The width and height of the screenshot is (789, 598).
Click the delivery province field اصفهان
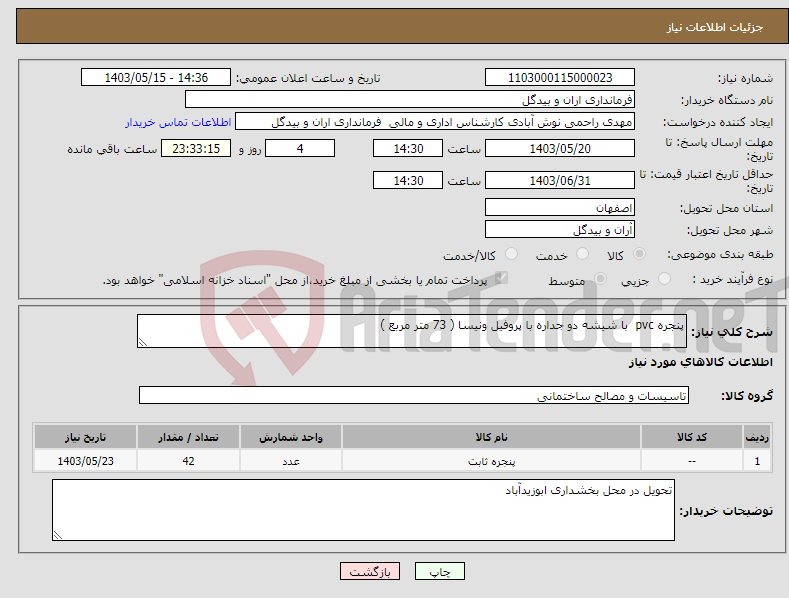(560, 207)
